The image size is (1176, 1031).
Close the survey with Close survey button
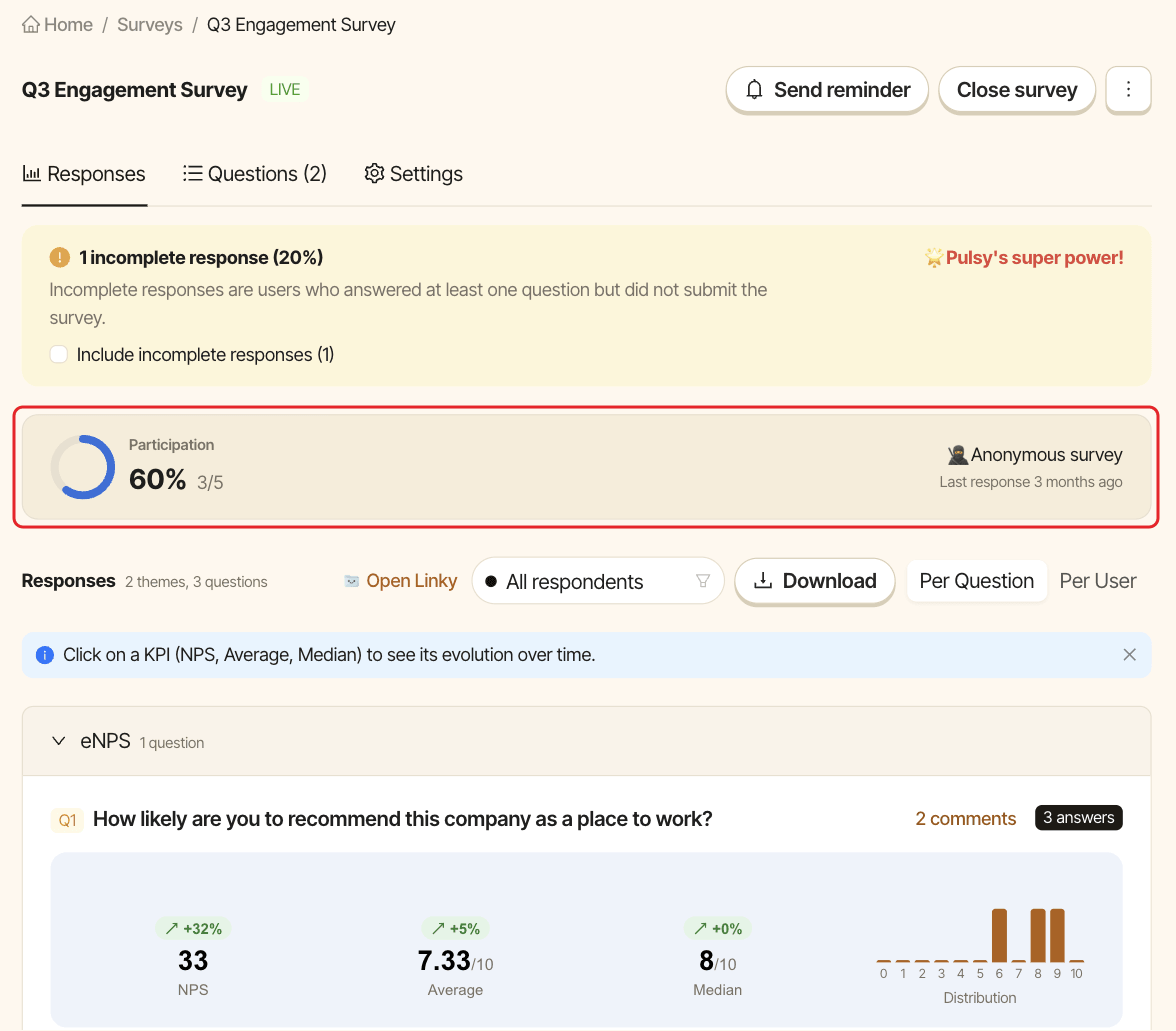point(1016,90)
